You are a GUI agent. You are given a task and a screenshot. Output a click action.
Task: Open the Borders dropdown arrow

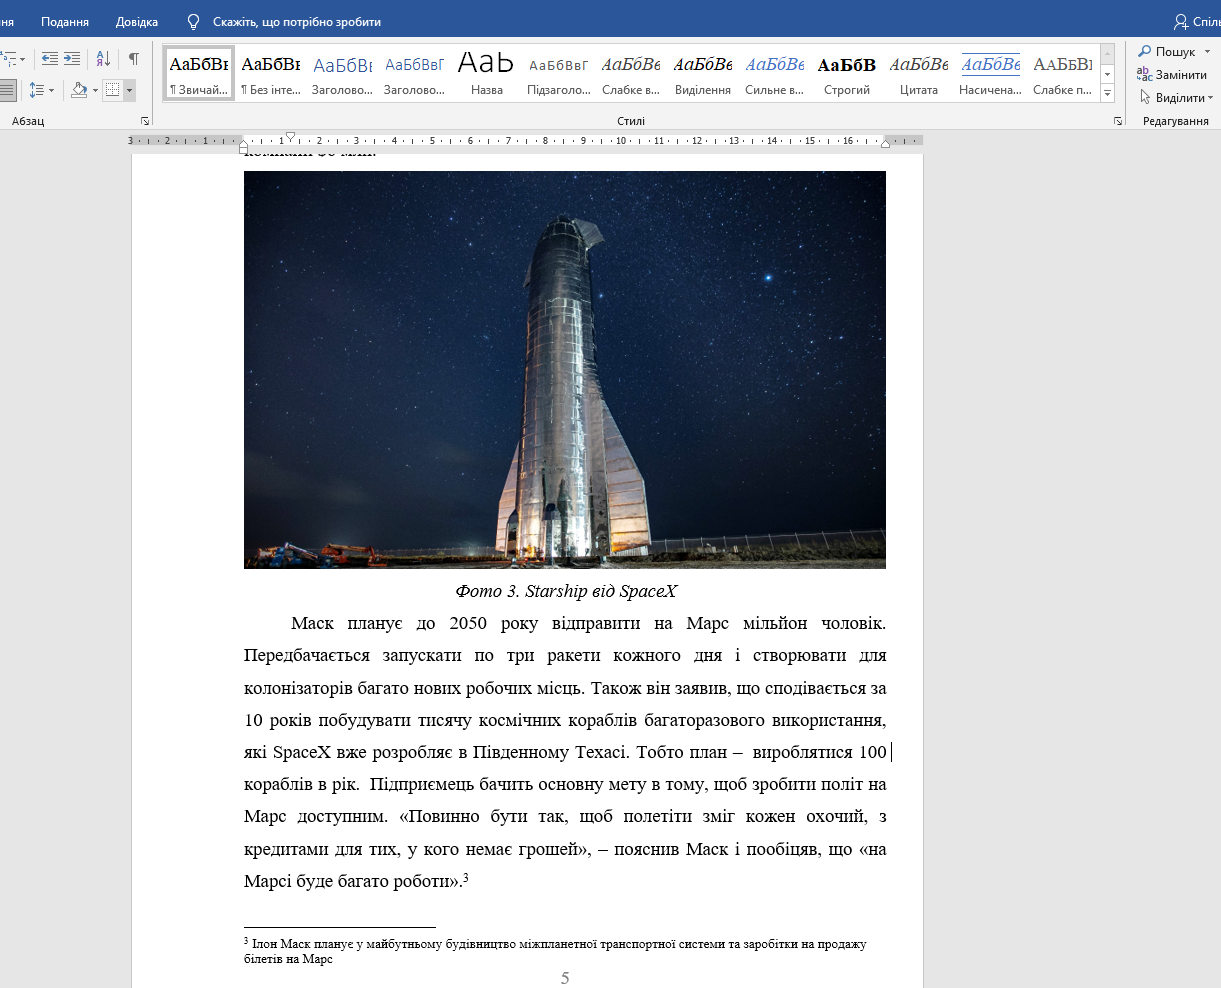(x=129, y=91)
